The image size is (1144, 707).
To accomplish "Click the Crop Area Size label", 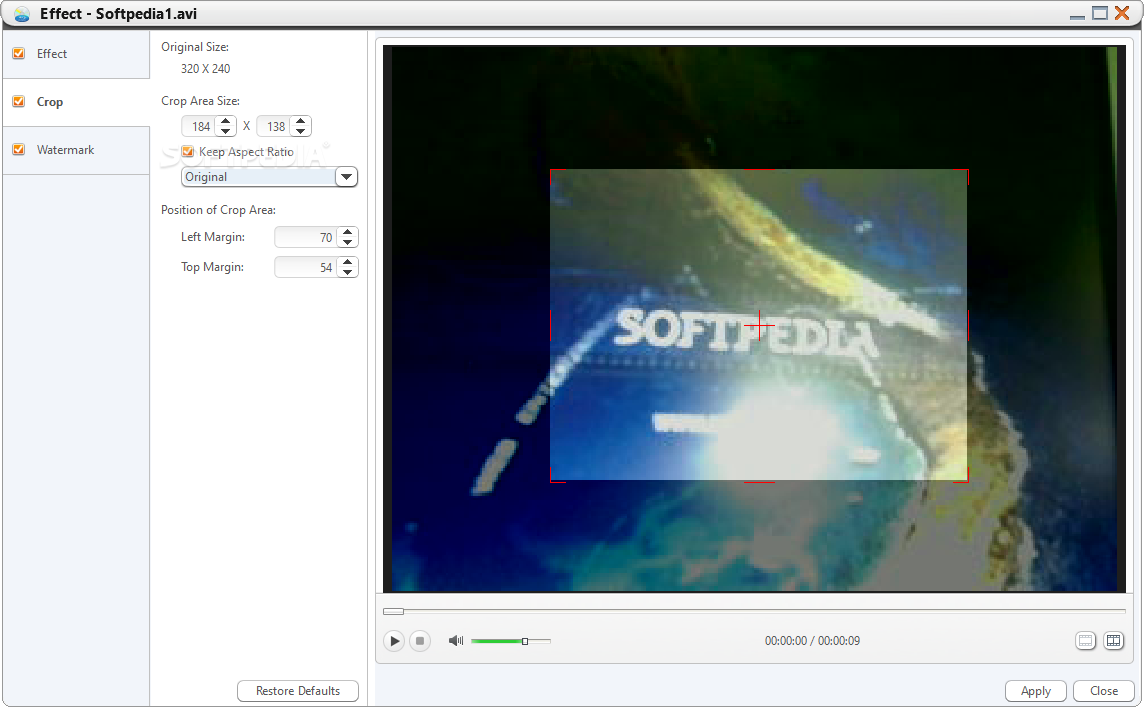I will coord(201,101).
